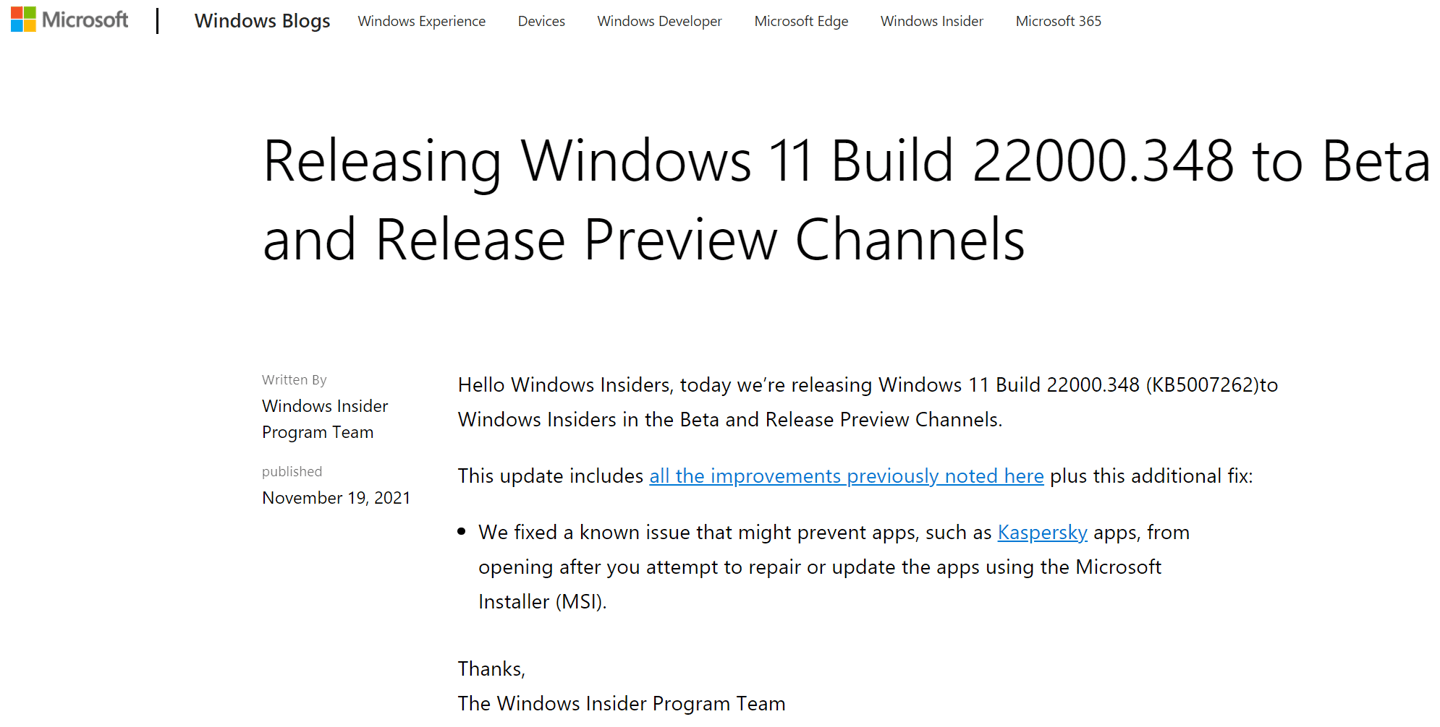Open the Microsoft 365 section
The image size is (1440, 727).
1058,20
